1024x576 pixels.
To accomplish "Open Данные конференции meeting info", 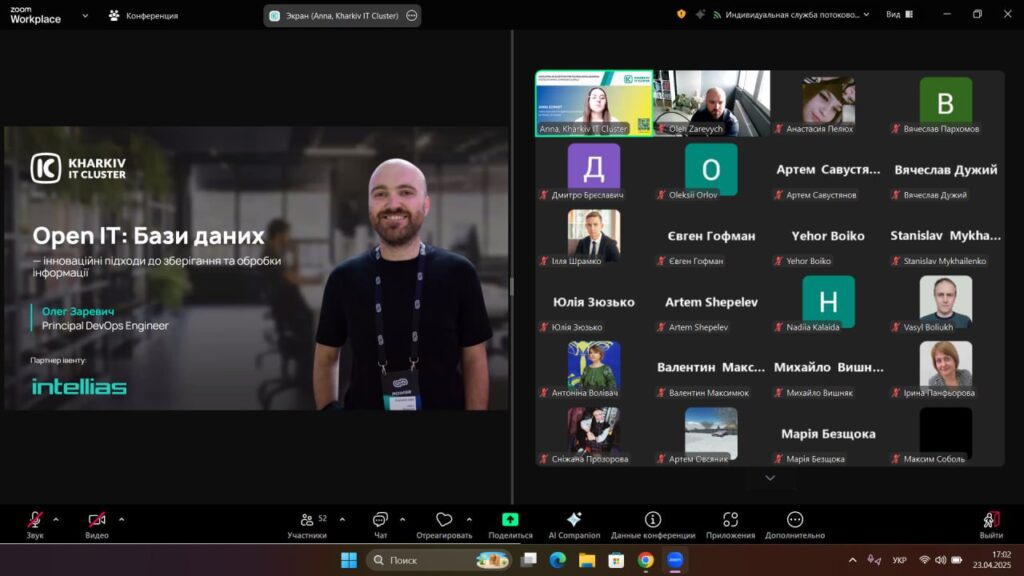I will click(652, 524).
